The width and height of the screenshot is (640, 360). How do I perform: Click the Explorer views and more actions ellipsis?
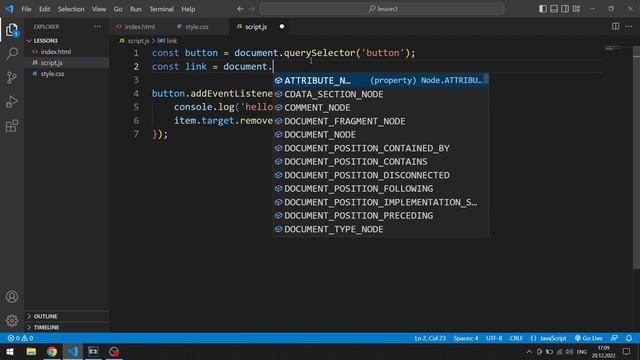[97, 27]
